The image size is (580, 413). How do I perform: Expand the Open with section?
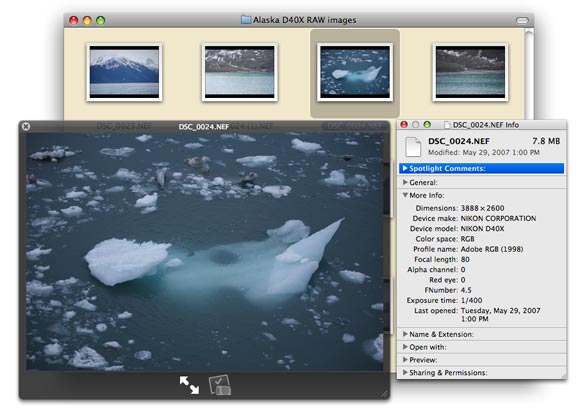405,347
